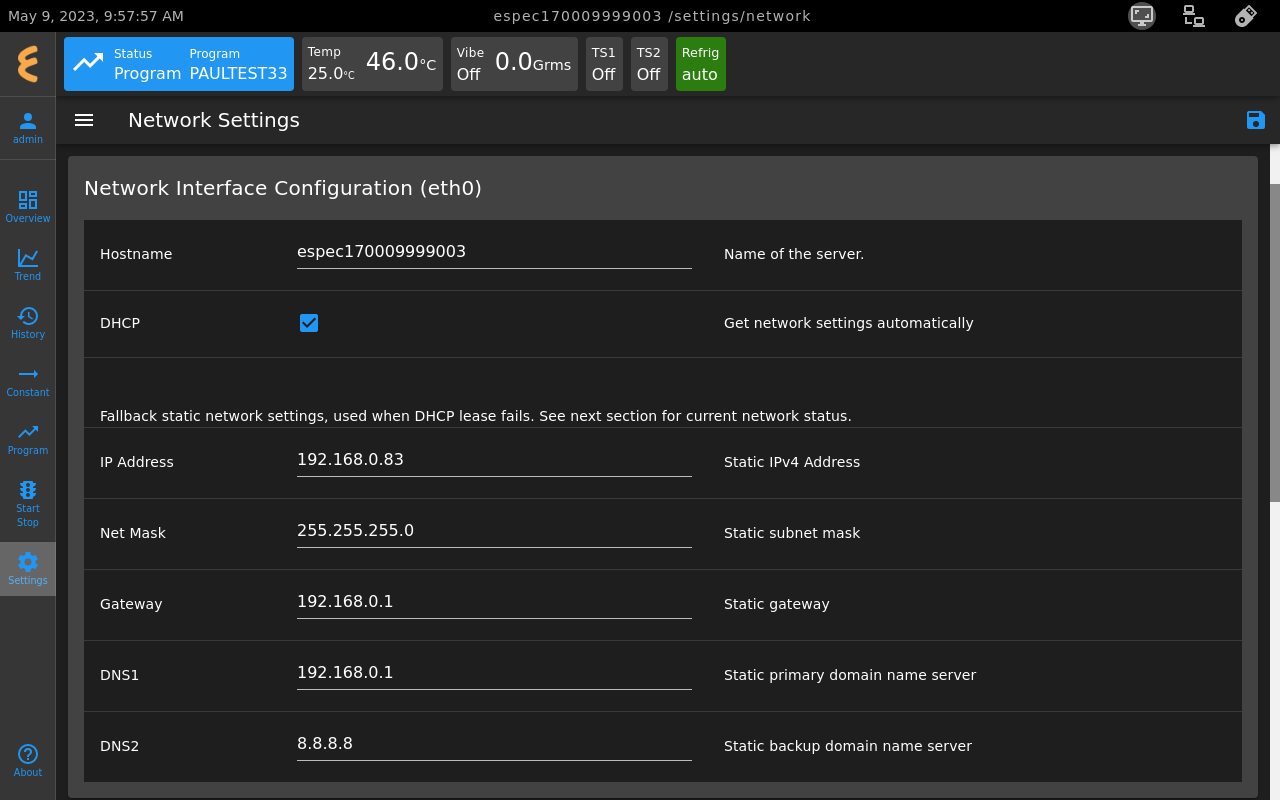Open the About help page
1280x800 pixels.
click(x=28, y=760)
